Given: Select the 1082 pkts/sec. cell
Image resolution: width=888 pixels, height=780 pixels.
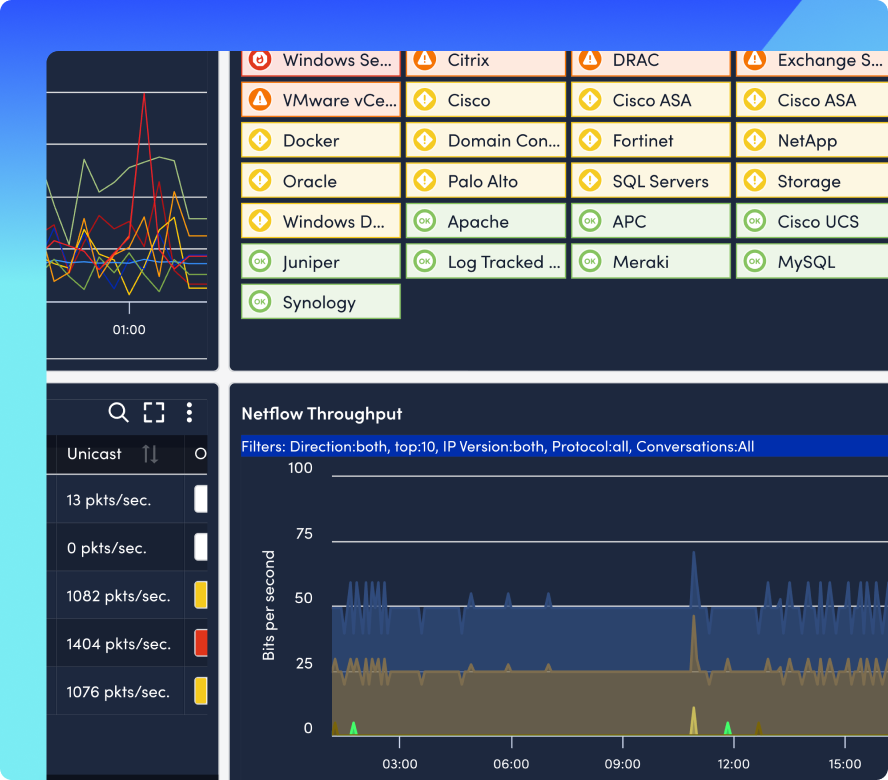Looking at the screenshot, I should [x=120, y=595].
